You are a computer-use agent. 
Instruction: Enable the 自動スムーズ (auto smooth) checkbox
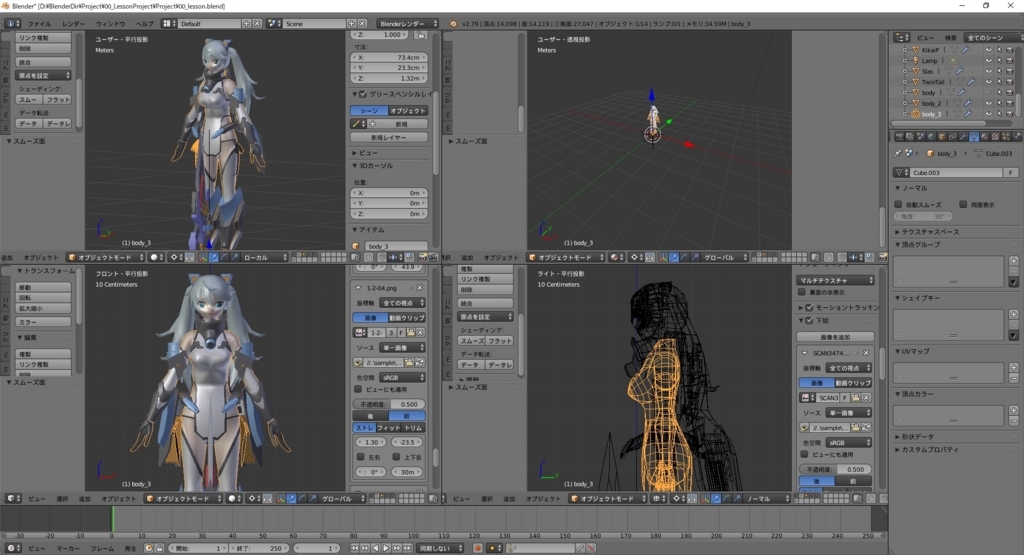click(898, 204)
